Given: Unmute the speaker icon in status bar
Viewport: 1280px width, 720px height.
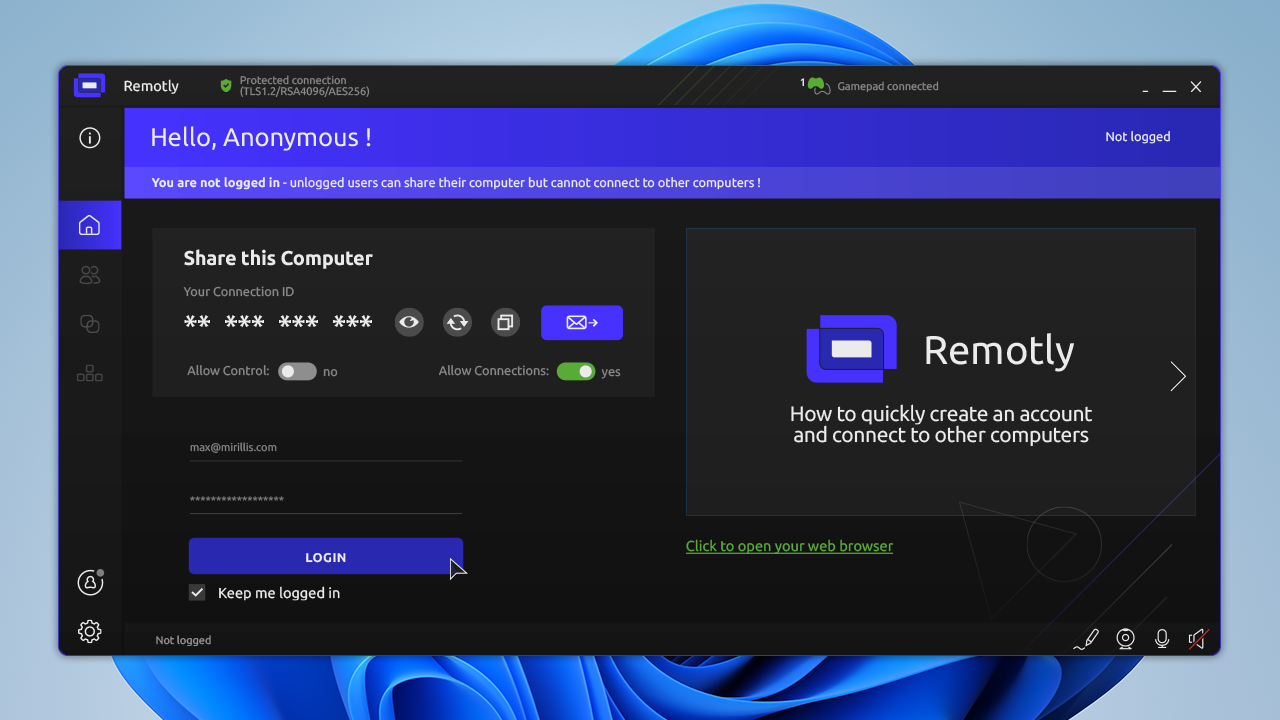Looking at the screenshot, I should tap(1197, 639).
